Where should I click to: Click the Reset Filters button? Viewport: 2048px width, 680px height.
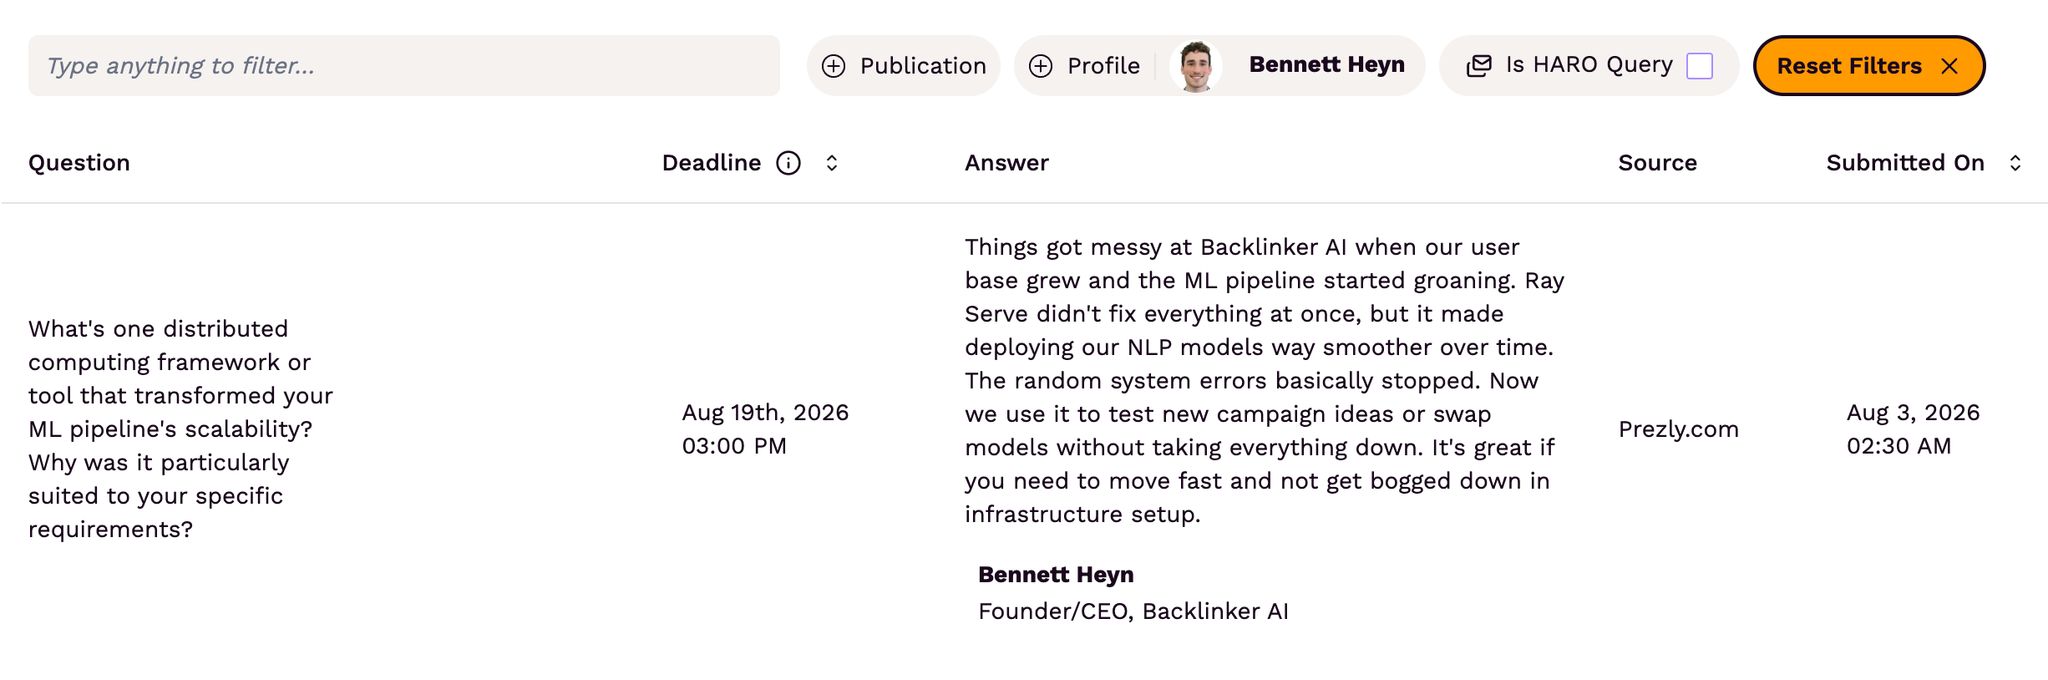1868,66
